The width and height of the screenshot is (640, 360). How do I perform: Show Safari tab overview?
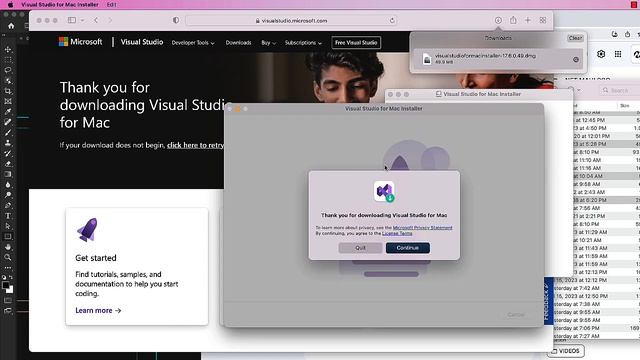pyautogui.click(x=543, y=20)
